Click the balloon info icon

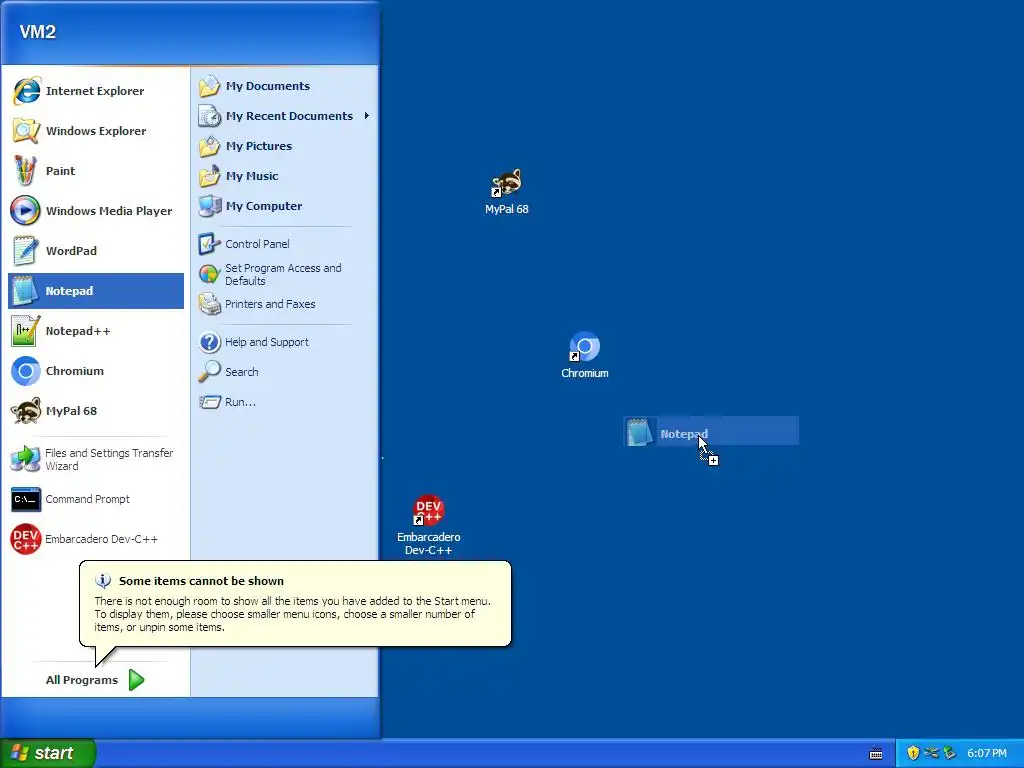click(x=103, y=581)
